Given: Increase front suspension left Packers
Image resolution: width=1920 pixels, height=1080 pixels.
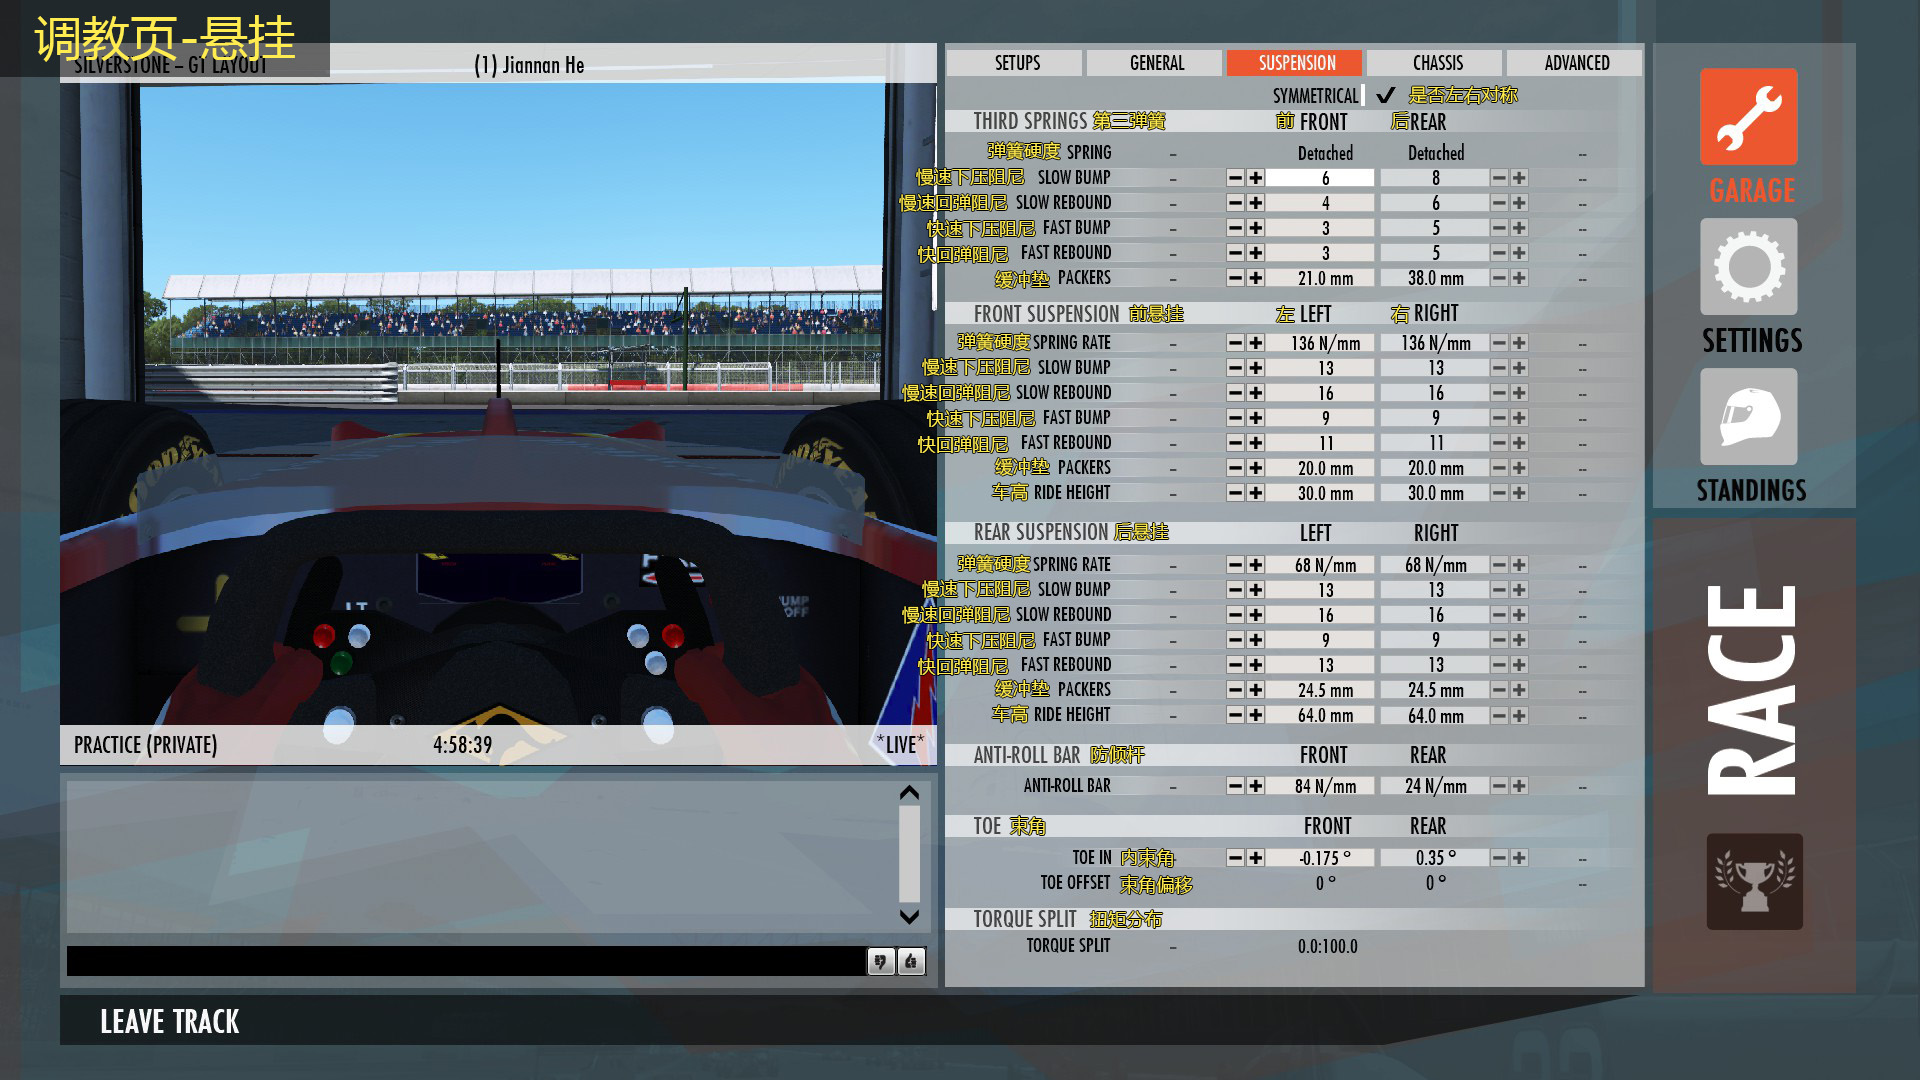Looking at the screenshot, I should point(1256,468).
